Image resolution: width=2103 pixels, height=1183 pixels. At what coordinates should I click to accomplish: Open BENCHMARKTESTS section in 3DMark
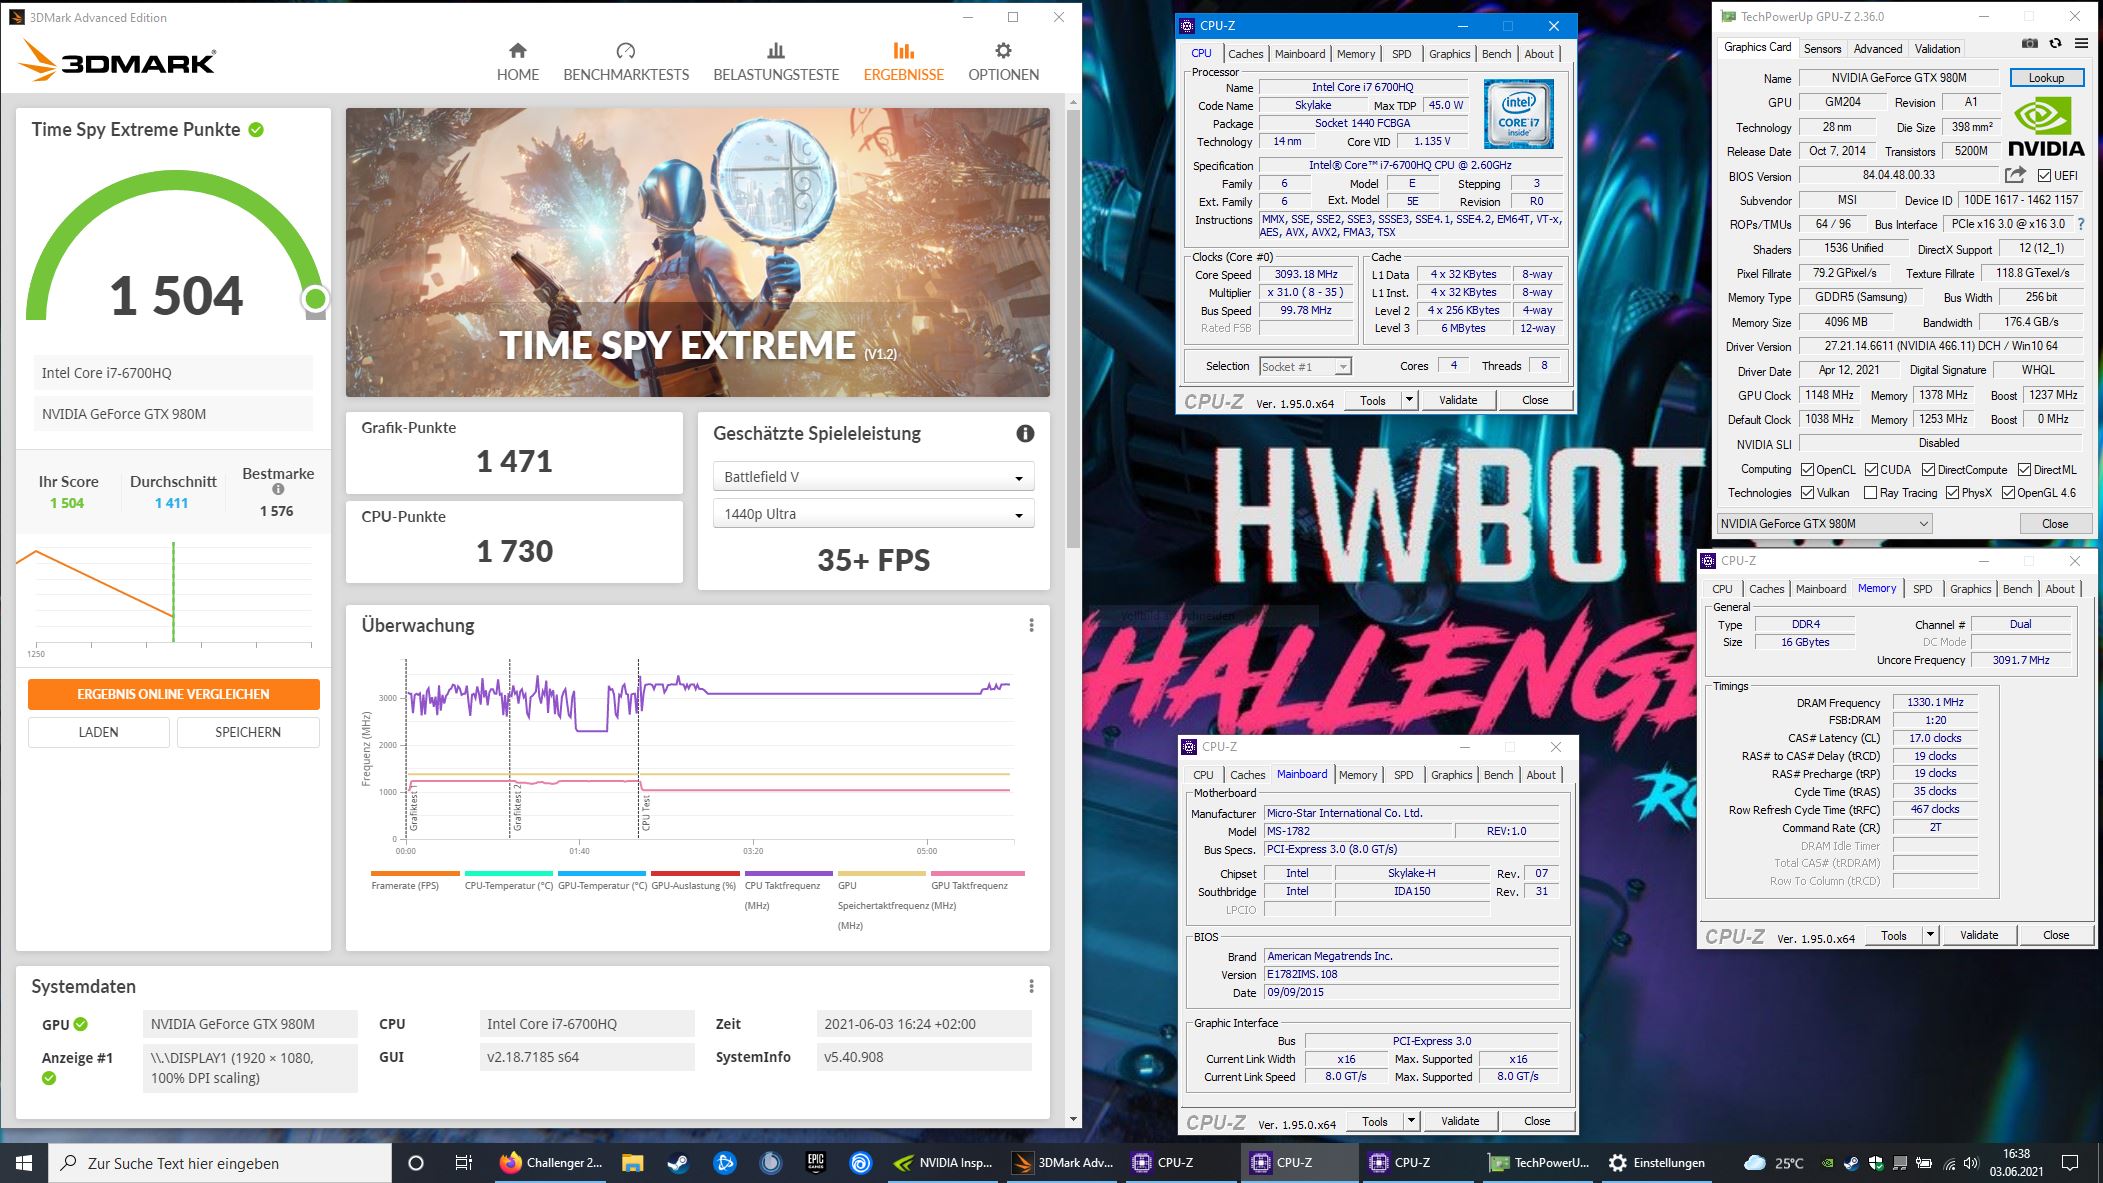click(x=626, y=62)
